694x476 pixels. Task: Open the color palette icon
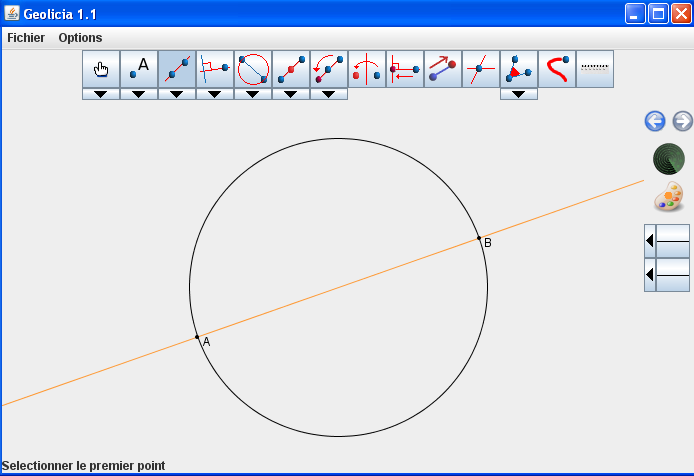tap(669, 197)
